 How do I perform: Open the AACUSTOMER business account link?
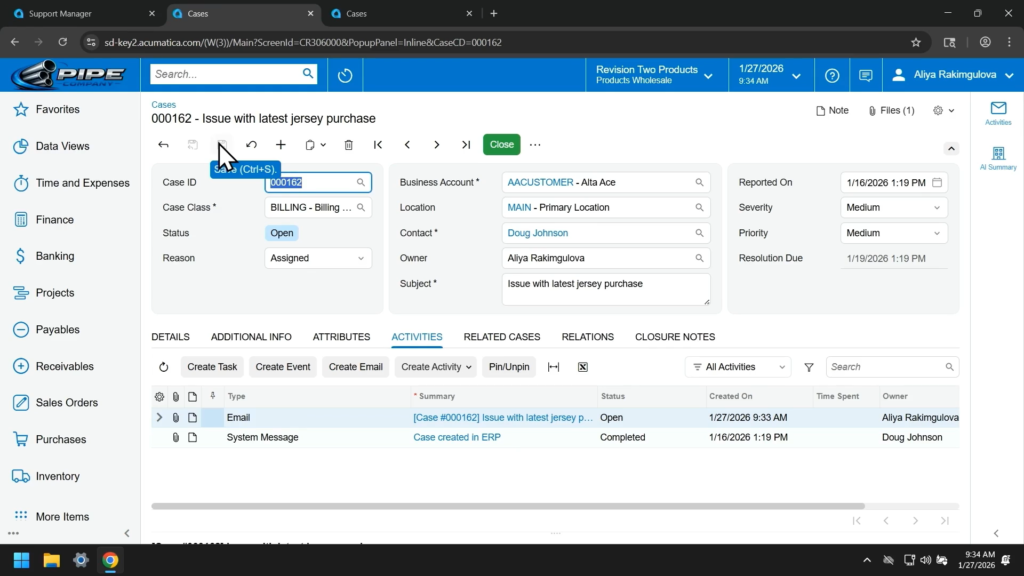(540, 183)
